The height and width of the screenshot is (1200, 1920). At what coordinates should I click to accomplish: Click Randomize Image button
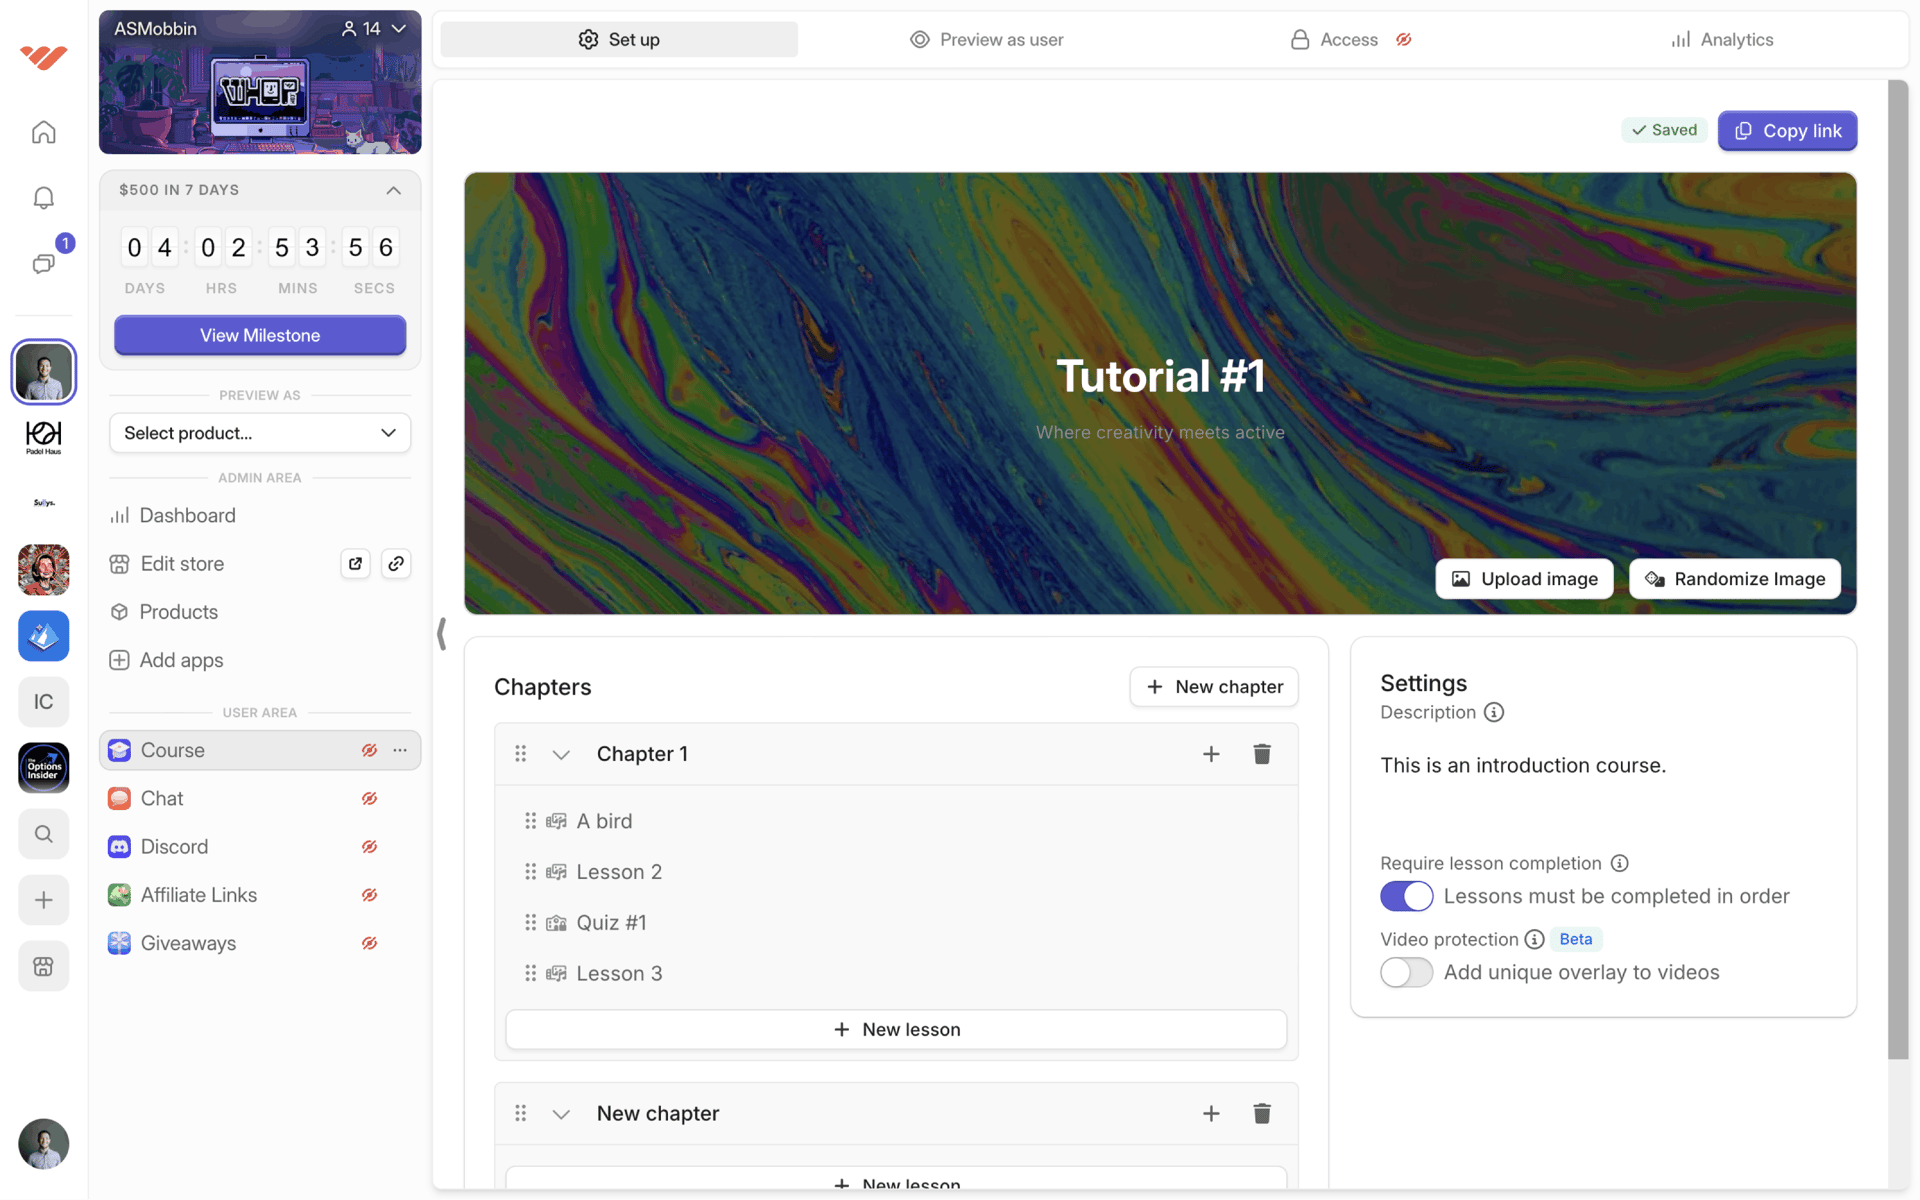[1735, 579]
